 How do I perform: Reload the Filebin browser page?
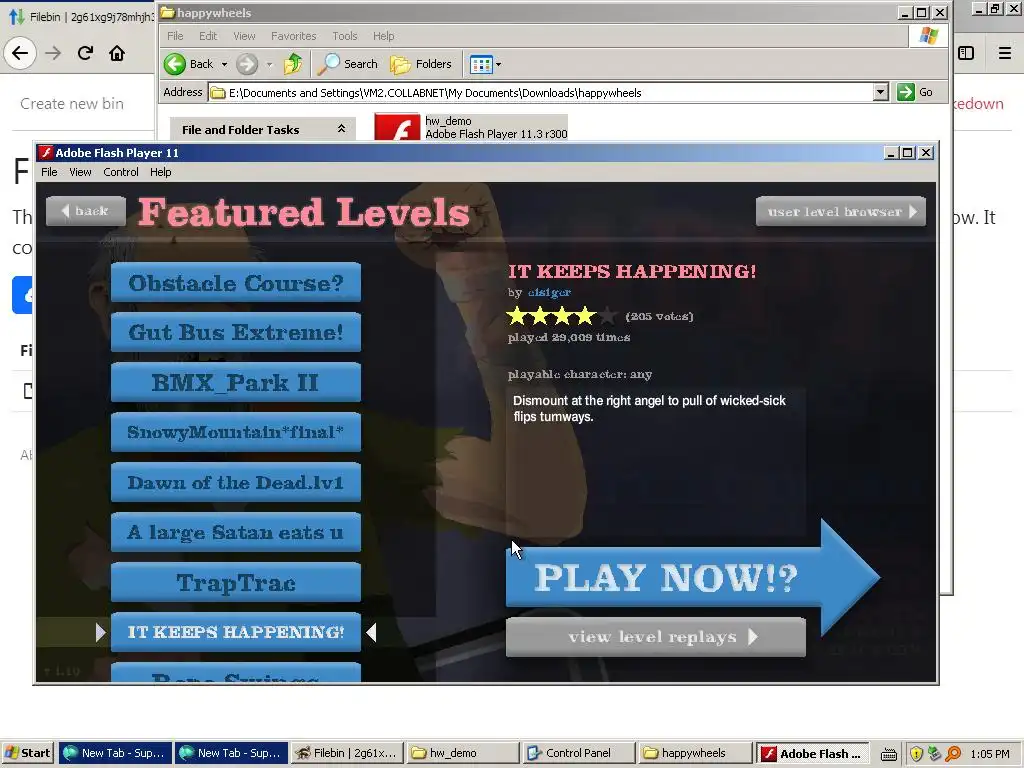click(85, 53)
